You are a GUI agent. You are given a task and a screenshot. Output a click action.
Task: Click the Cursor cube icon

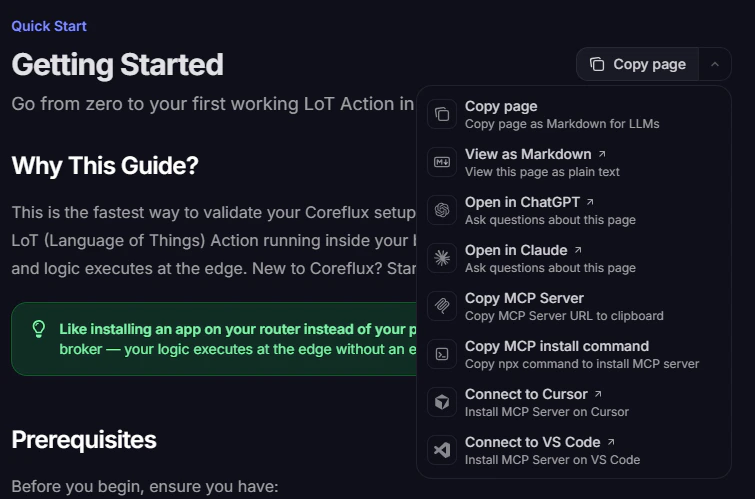pyautogui.click(x=442, y=402)
